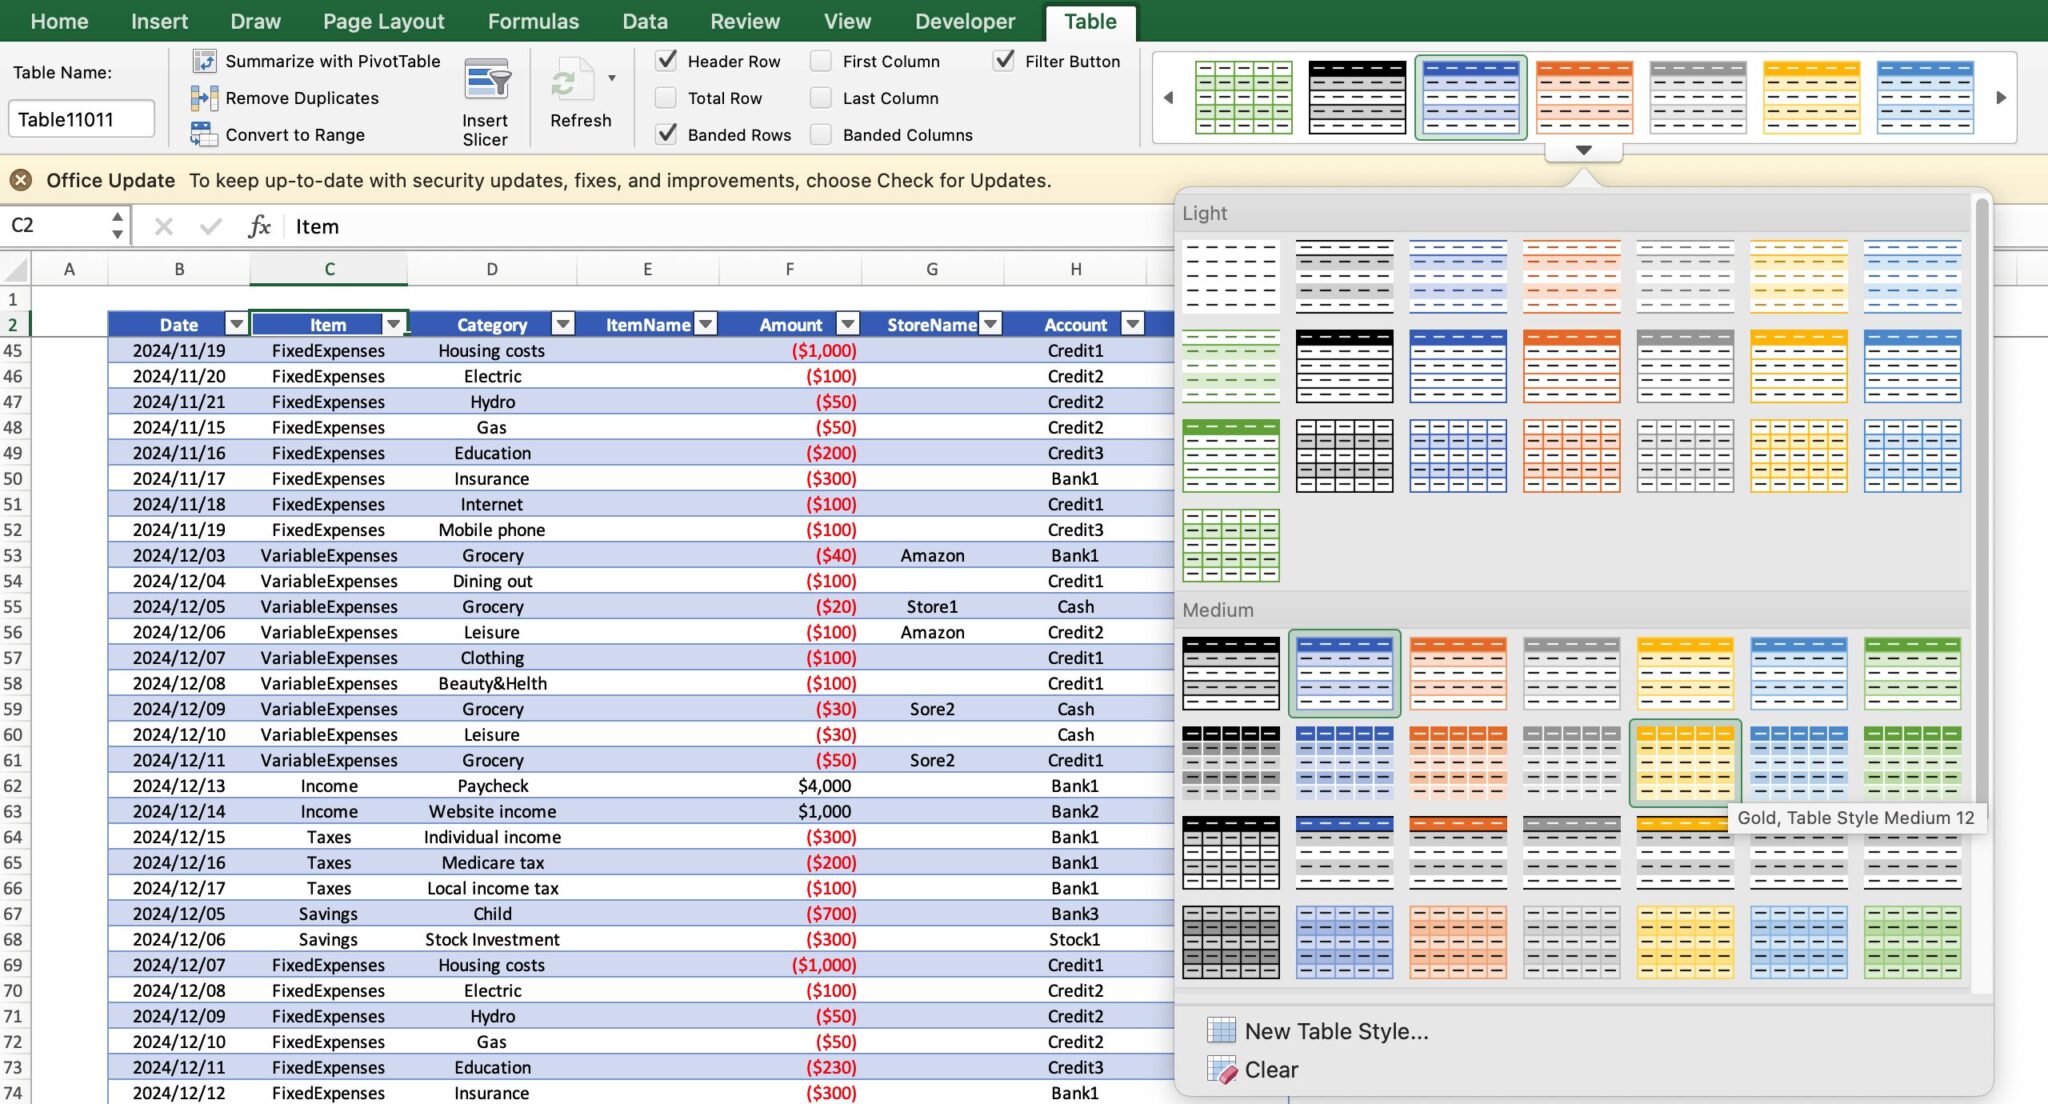Open the StoreName column filter dropdown
The width and height of the screenshot is (2048, 1104).
(990, 324)
